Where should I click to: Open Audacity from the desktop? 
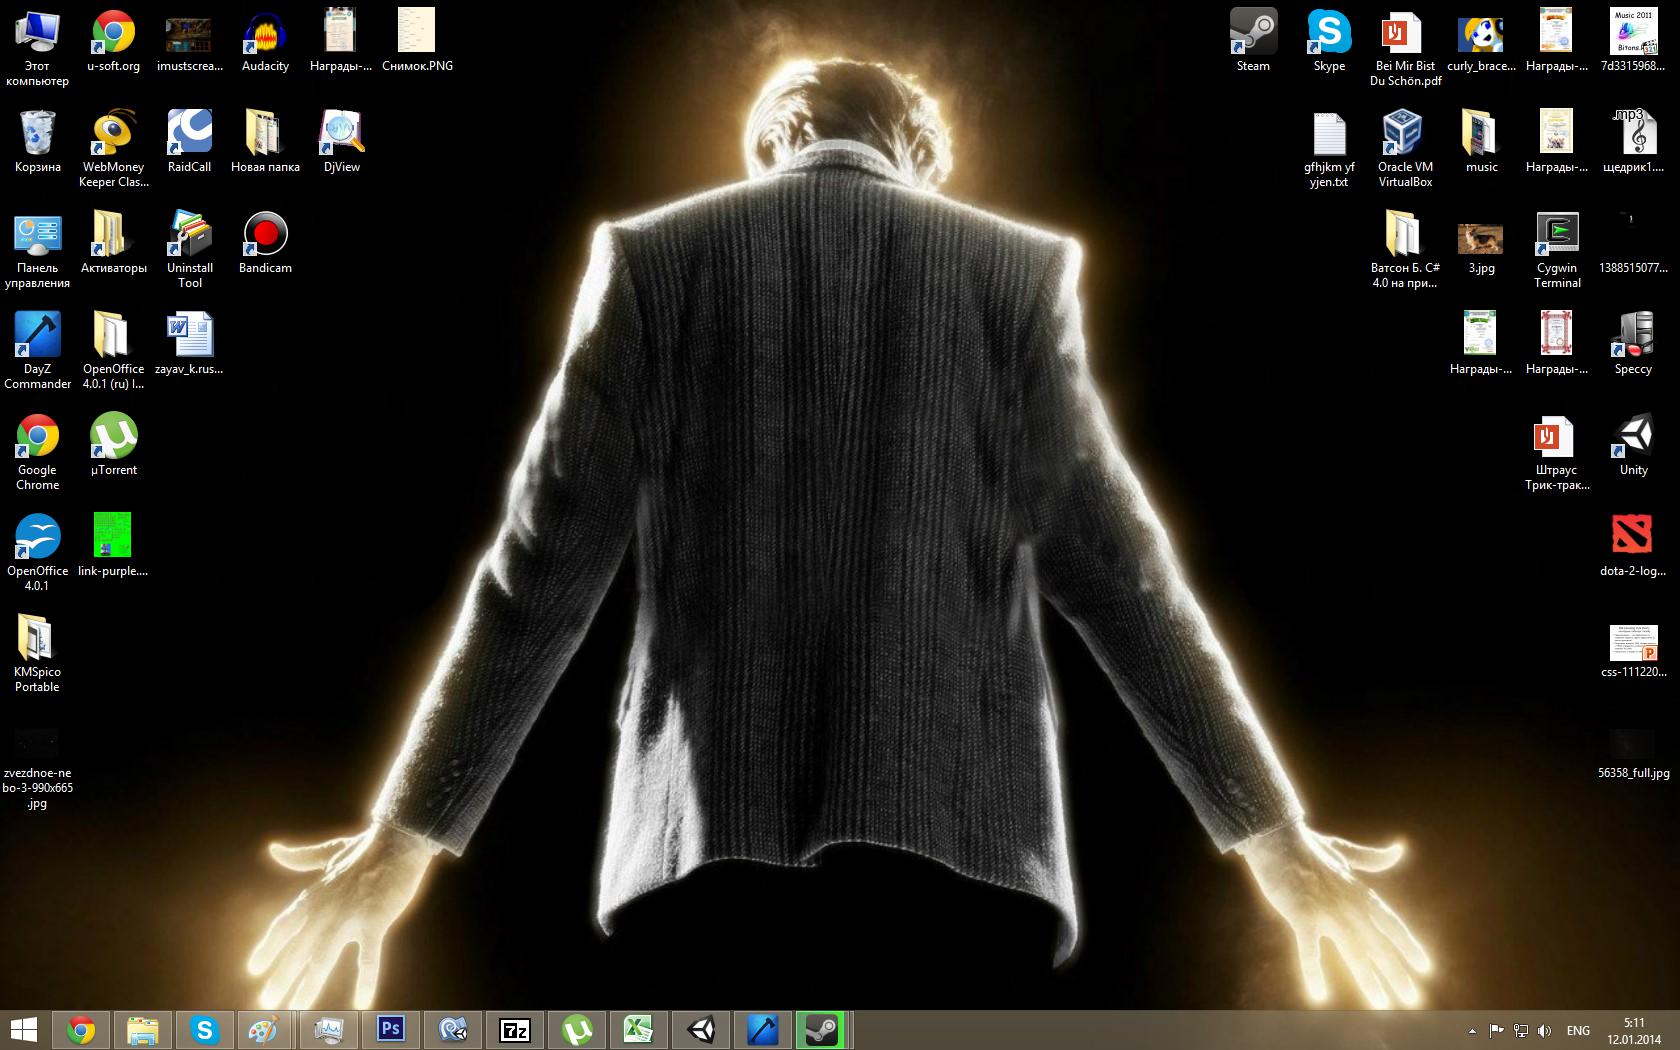pos(265,41)
